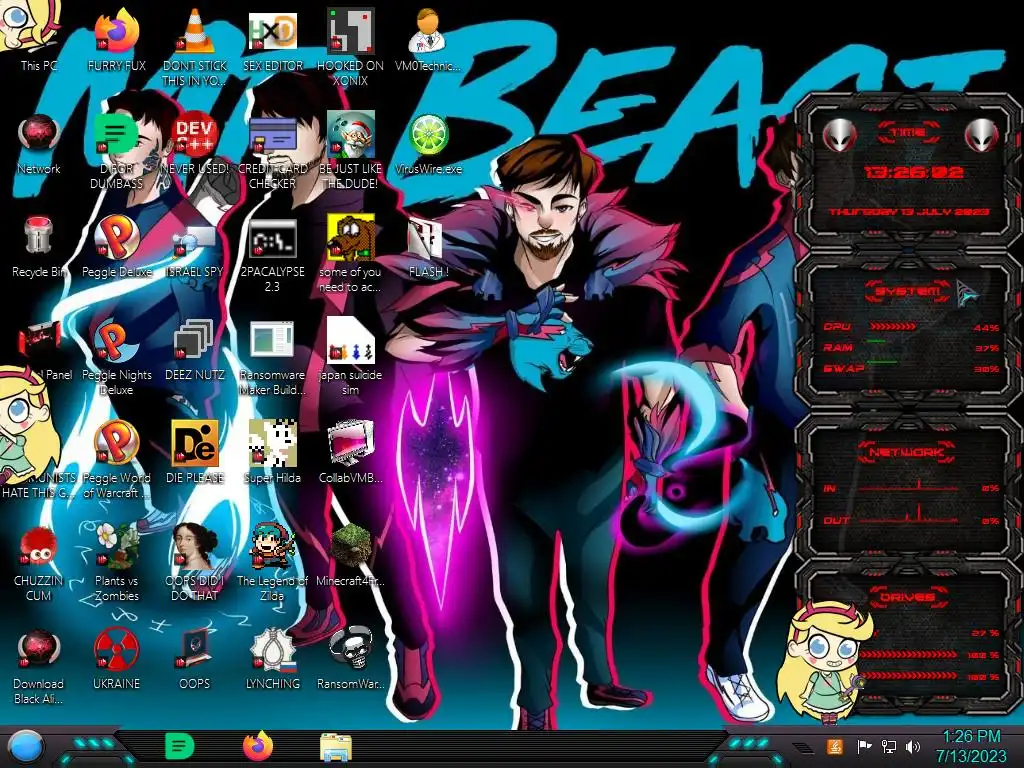Open Minecraft4Fr... grass block icon

(x=351, y=556)
